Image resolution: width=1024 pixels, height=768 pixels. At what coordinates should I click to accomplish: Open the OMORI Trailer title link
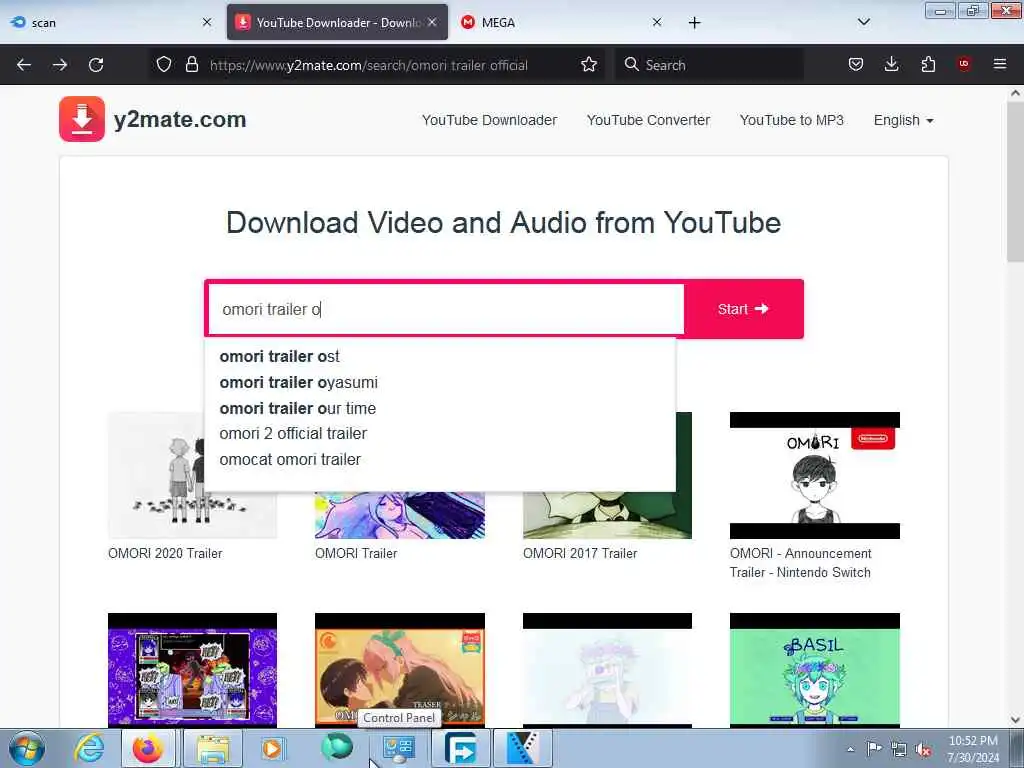point(356,554)
